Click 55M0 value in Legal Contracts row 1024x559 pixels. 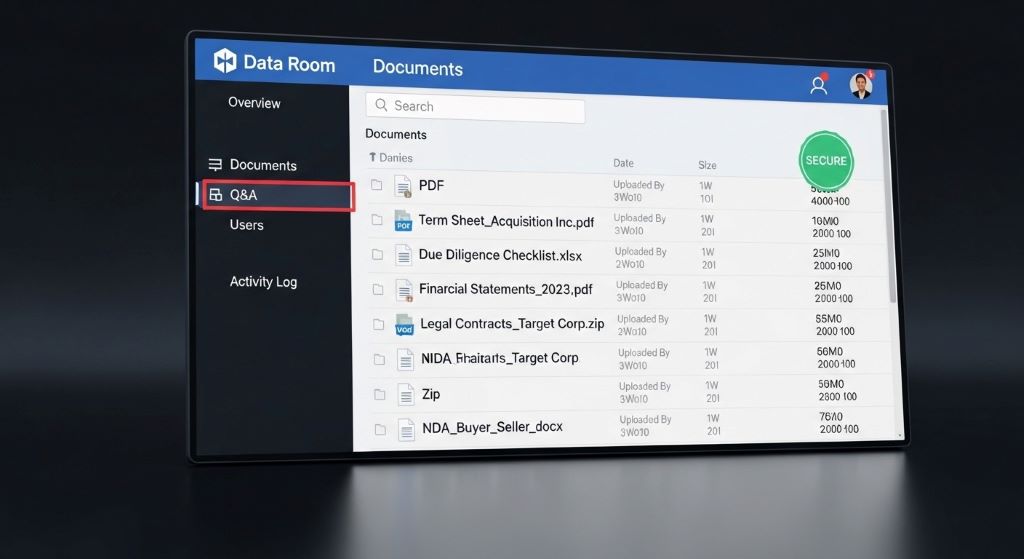[829, 319]
